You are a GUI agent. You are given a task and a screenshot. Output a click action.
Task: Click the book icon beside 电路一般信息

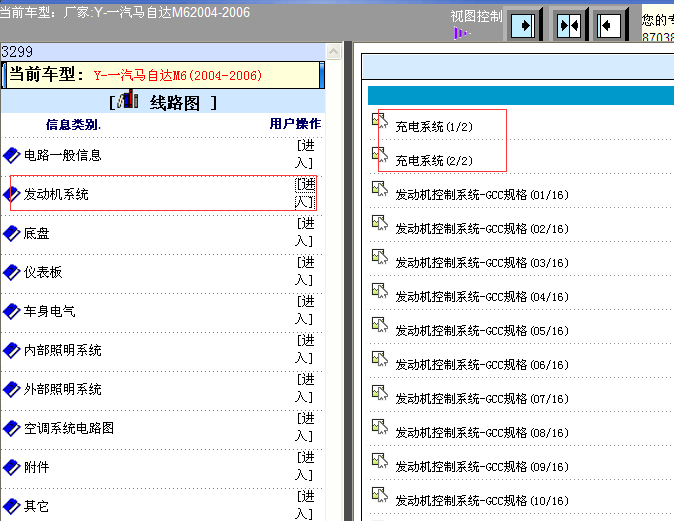click(12, 155)
